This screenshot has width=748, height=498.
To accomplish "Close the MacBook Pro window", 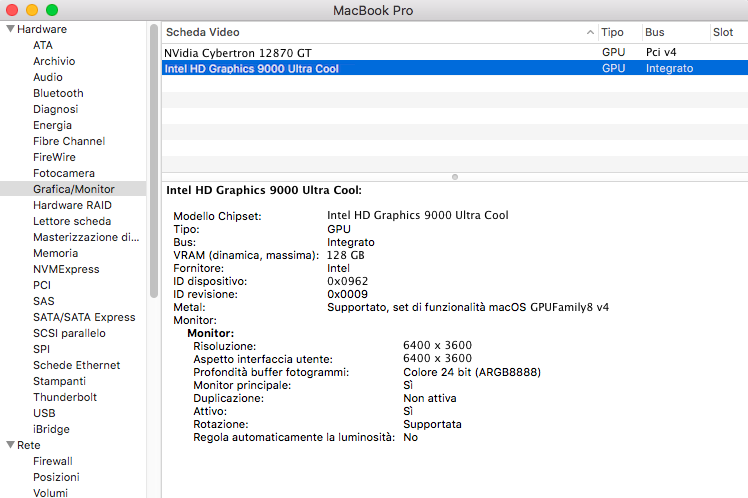I will click(x=12, y=10).
